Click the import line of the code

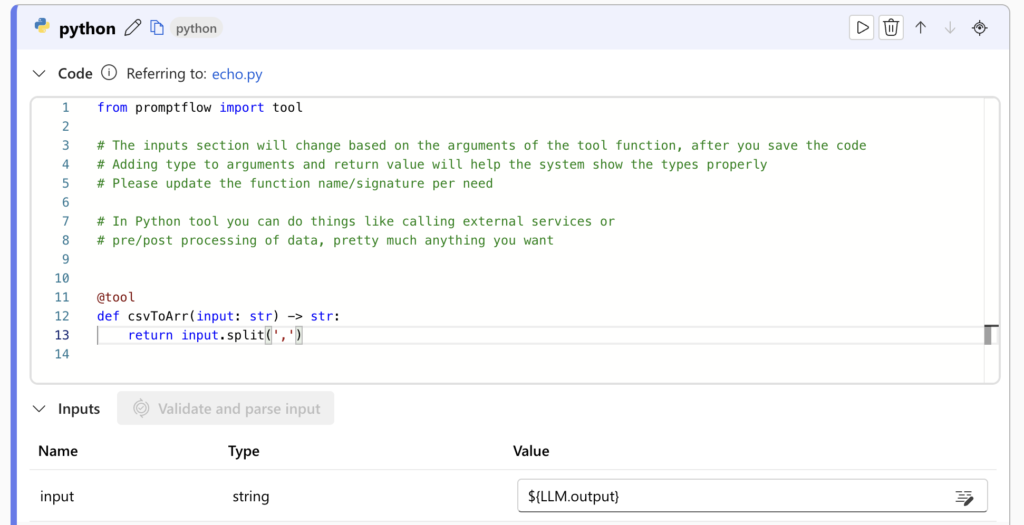point(200,107)
